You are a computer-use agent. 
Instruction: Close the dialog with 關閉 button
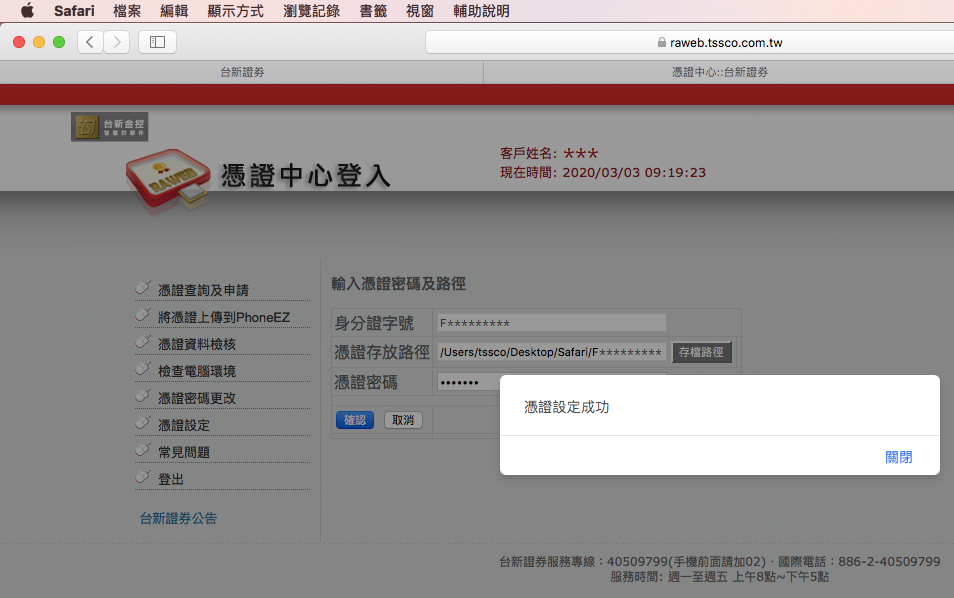898,457
